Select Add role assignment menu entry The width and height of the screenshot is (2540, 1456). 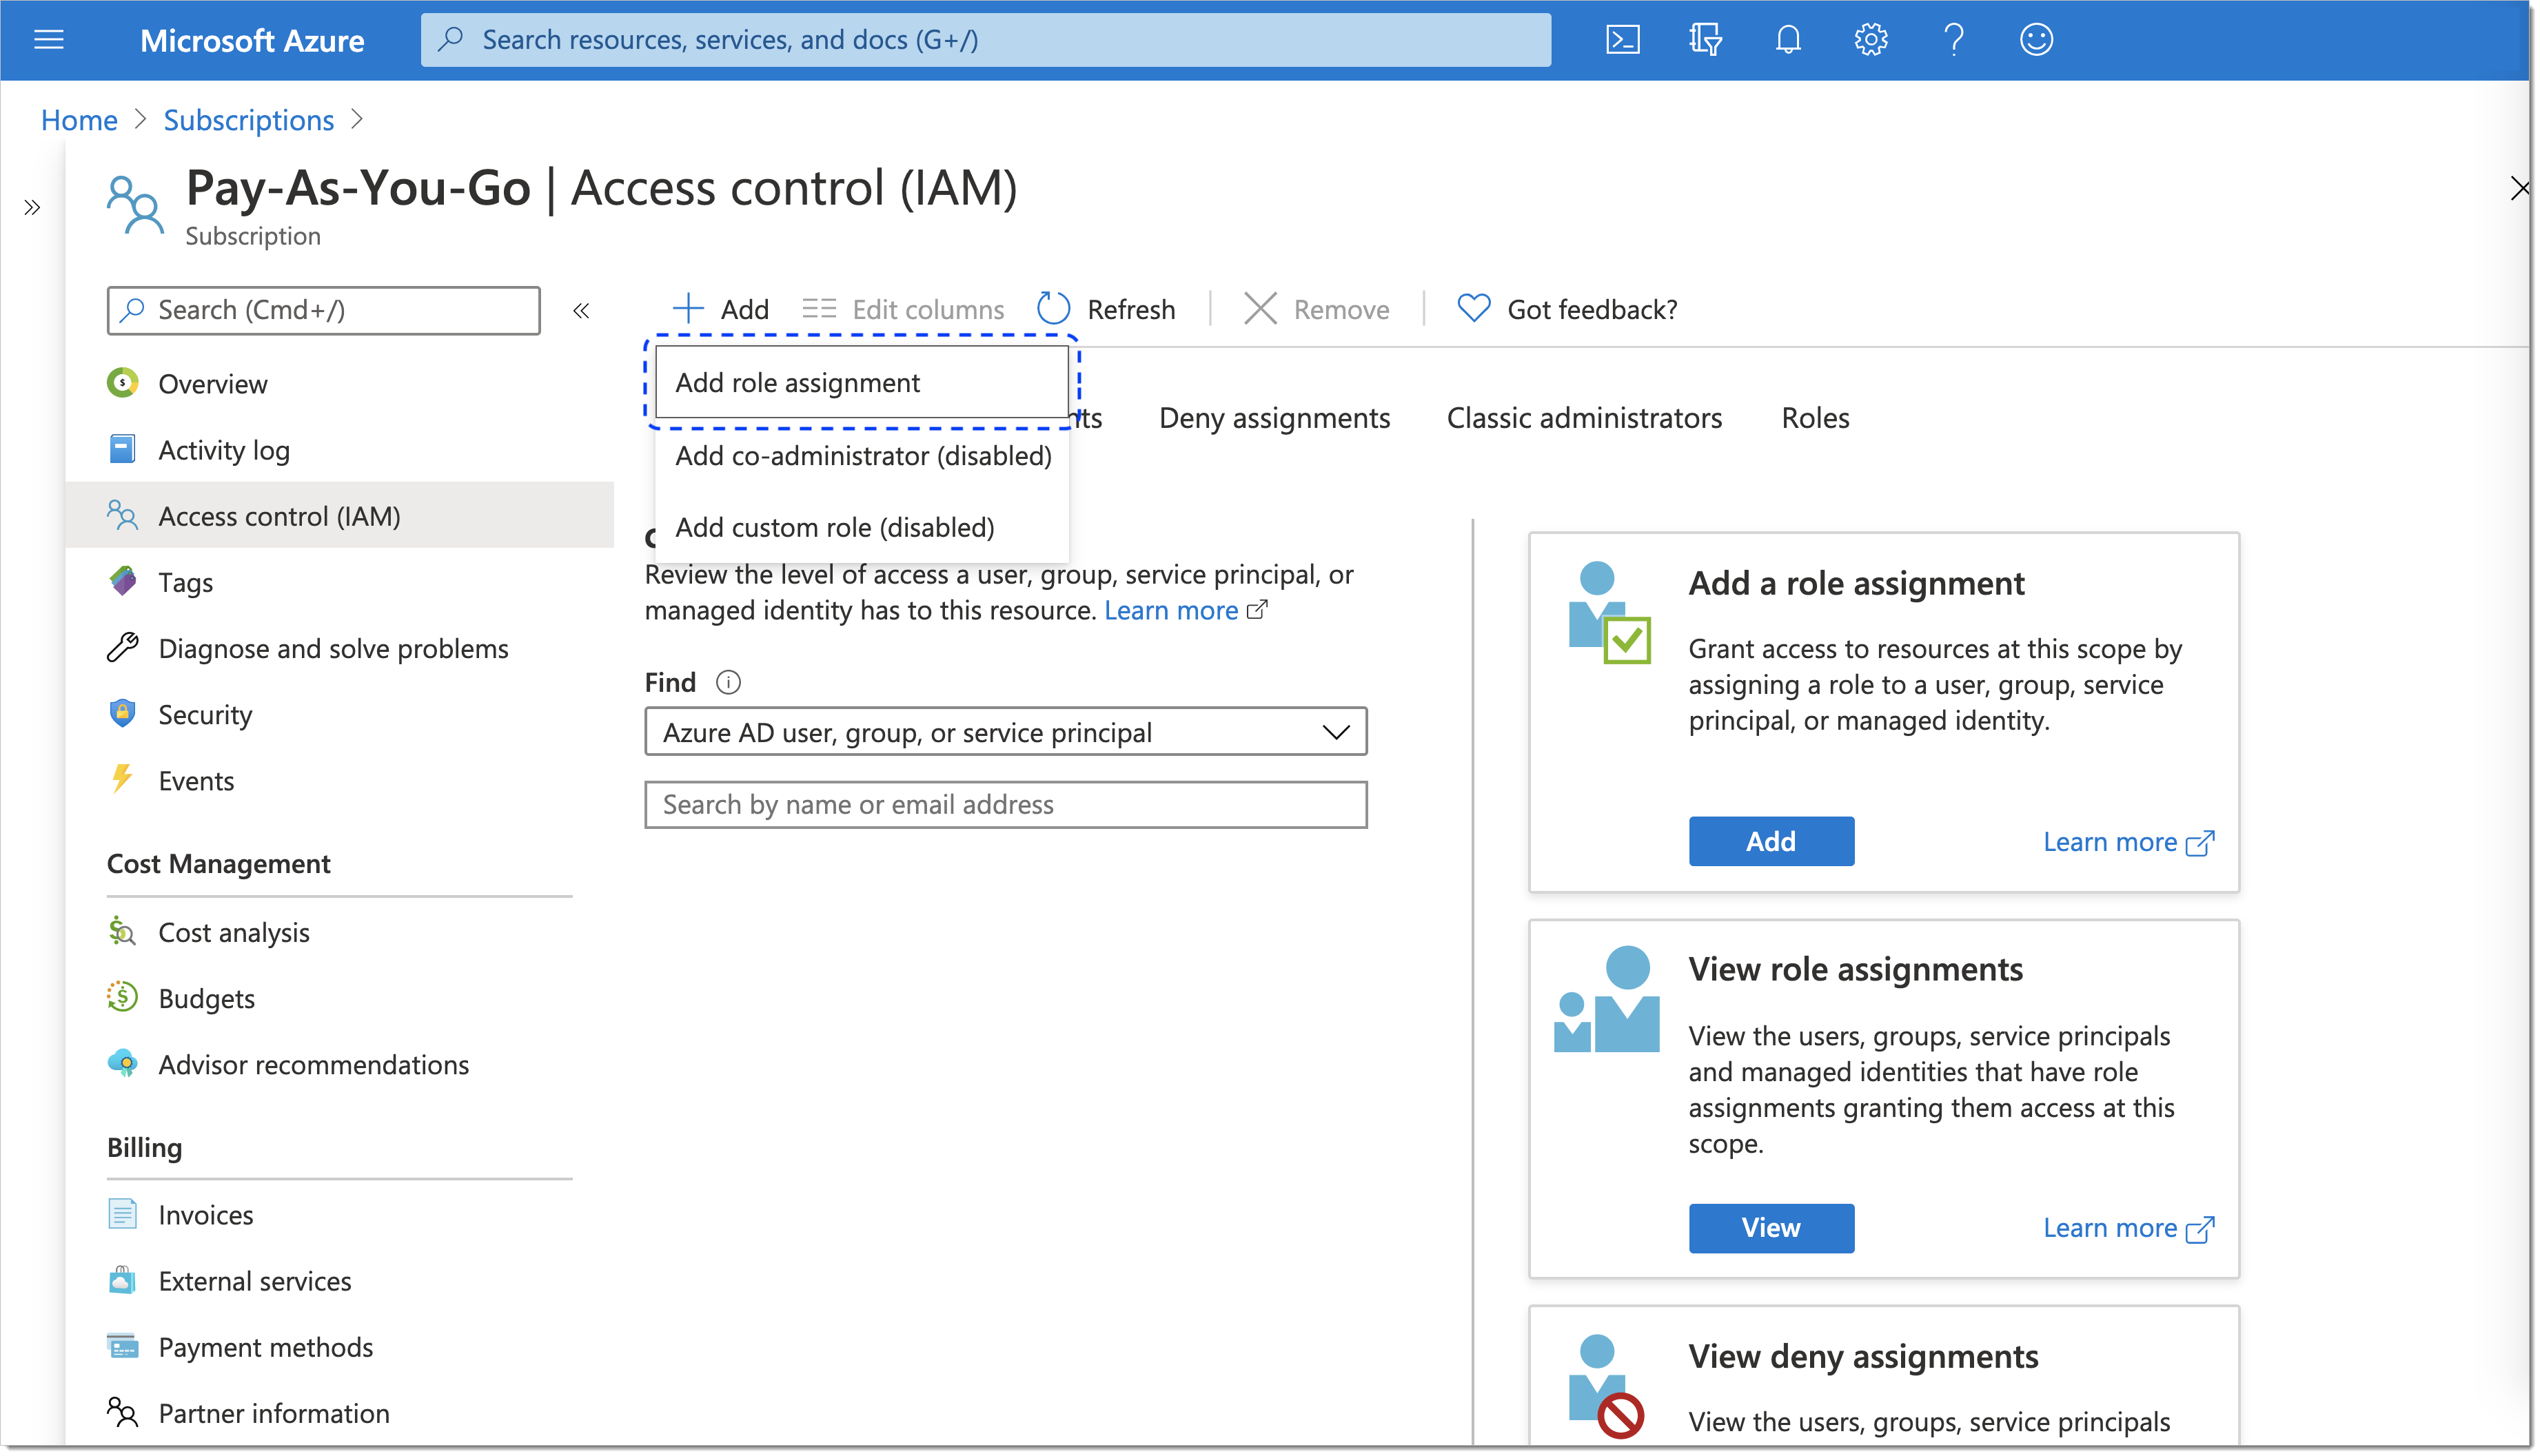click(862, 382)
